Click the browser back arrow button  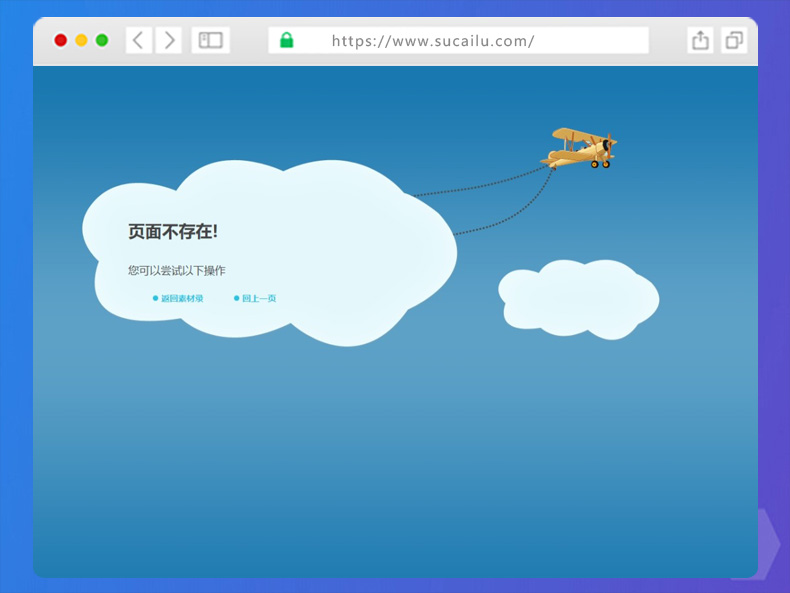pos(138,40)
